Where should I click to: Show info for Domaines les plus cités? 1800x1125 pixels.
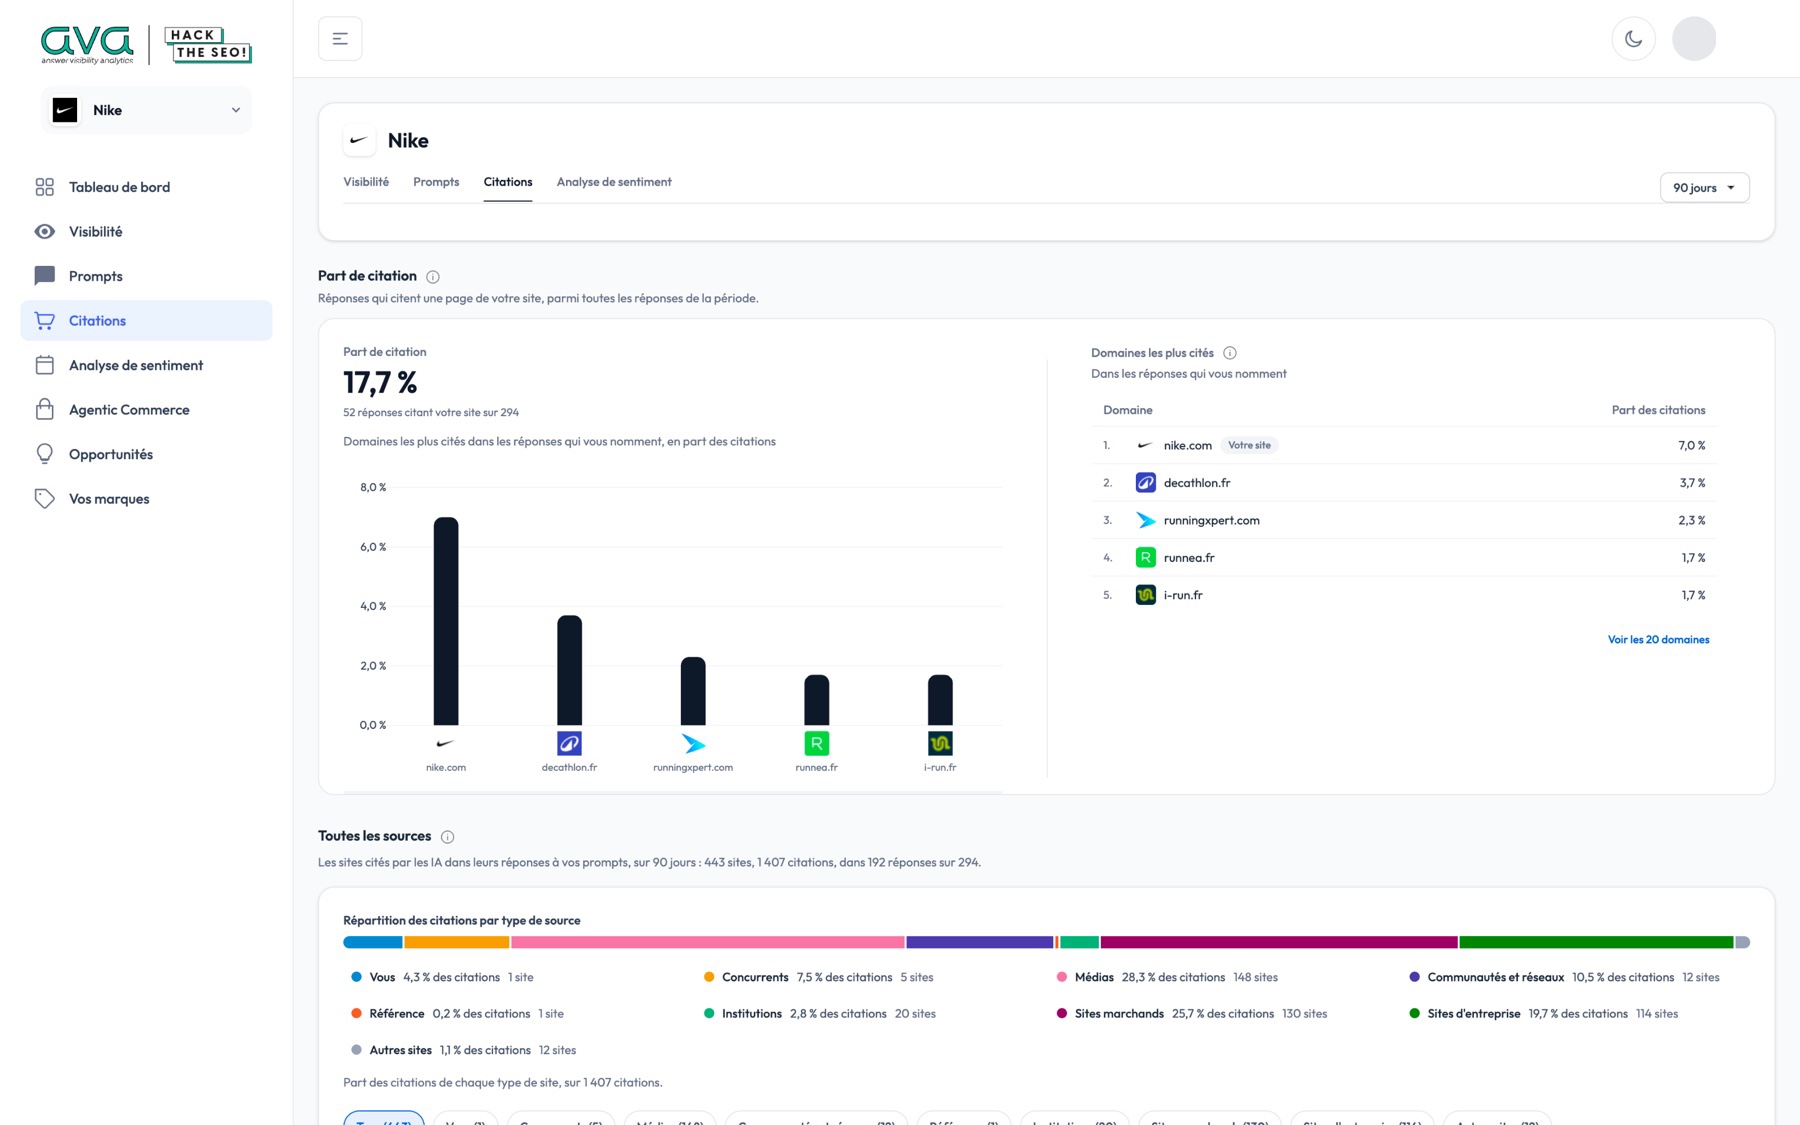(1230, 353)
